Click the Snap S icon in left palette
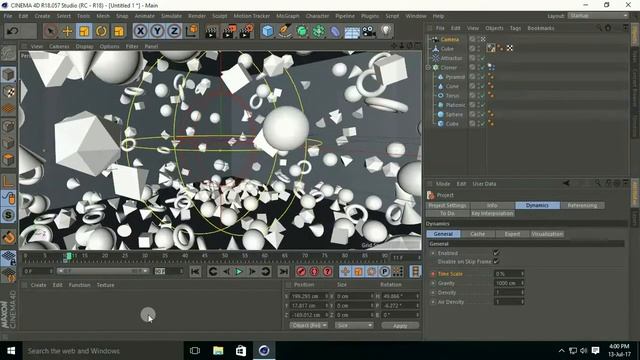 tap(9, 215)
